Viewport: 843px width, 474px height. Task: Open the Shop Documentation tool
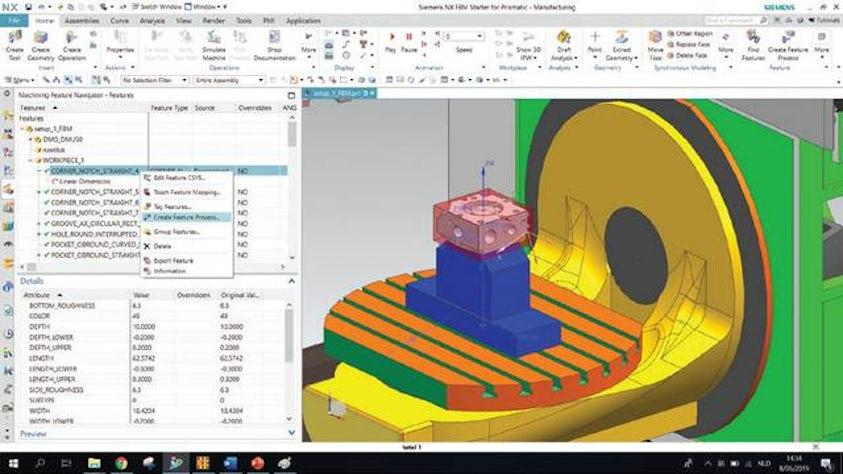tap(274, 44)
